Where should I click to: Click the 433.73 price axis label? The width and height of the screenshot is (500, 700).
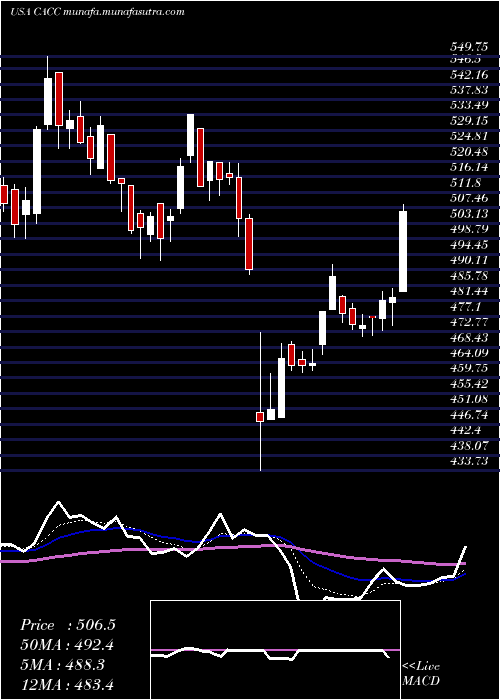click(x=468, y=461)
